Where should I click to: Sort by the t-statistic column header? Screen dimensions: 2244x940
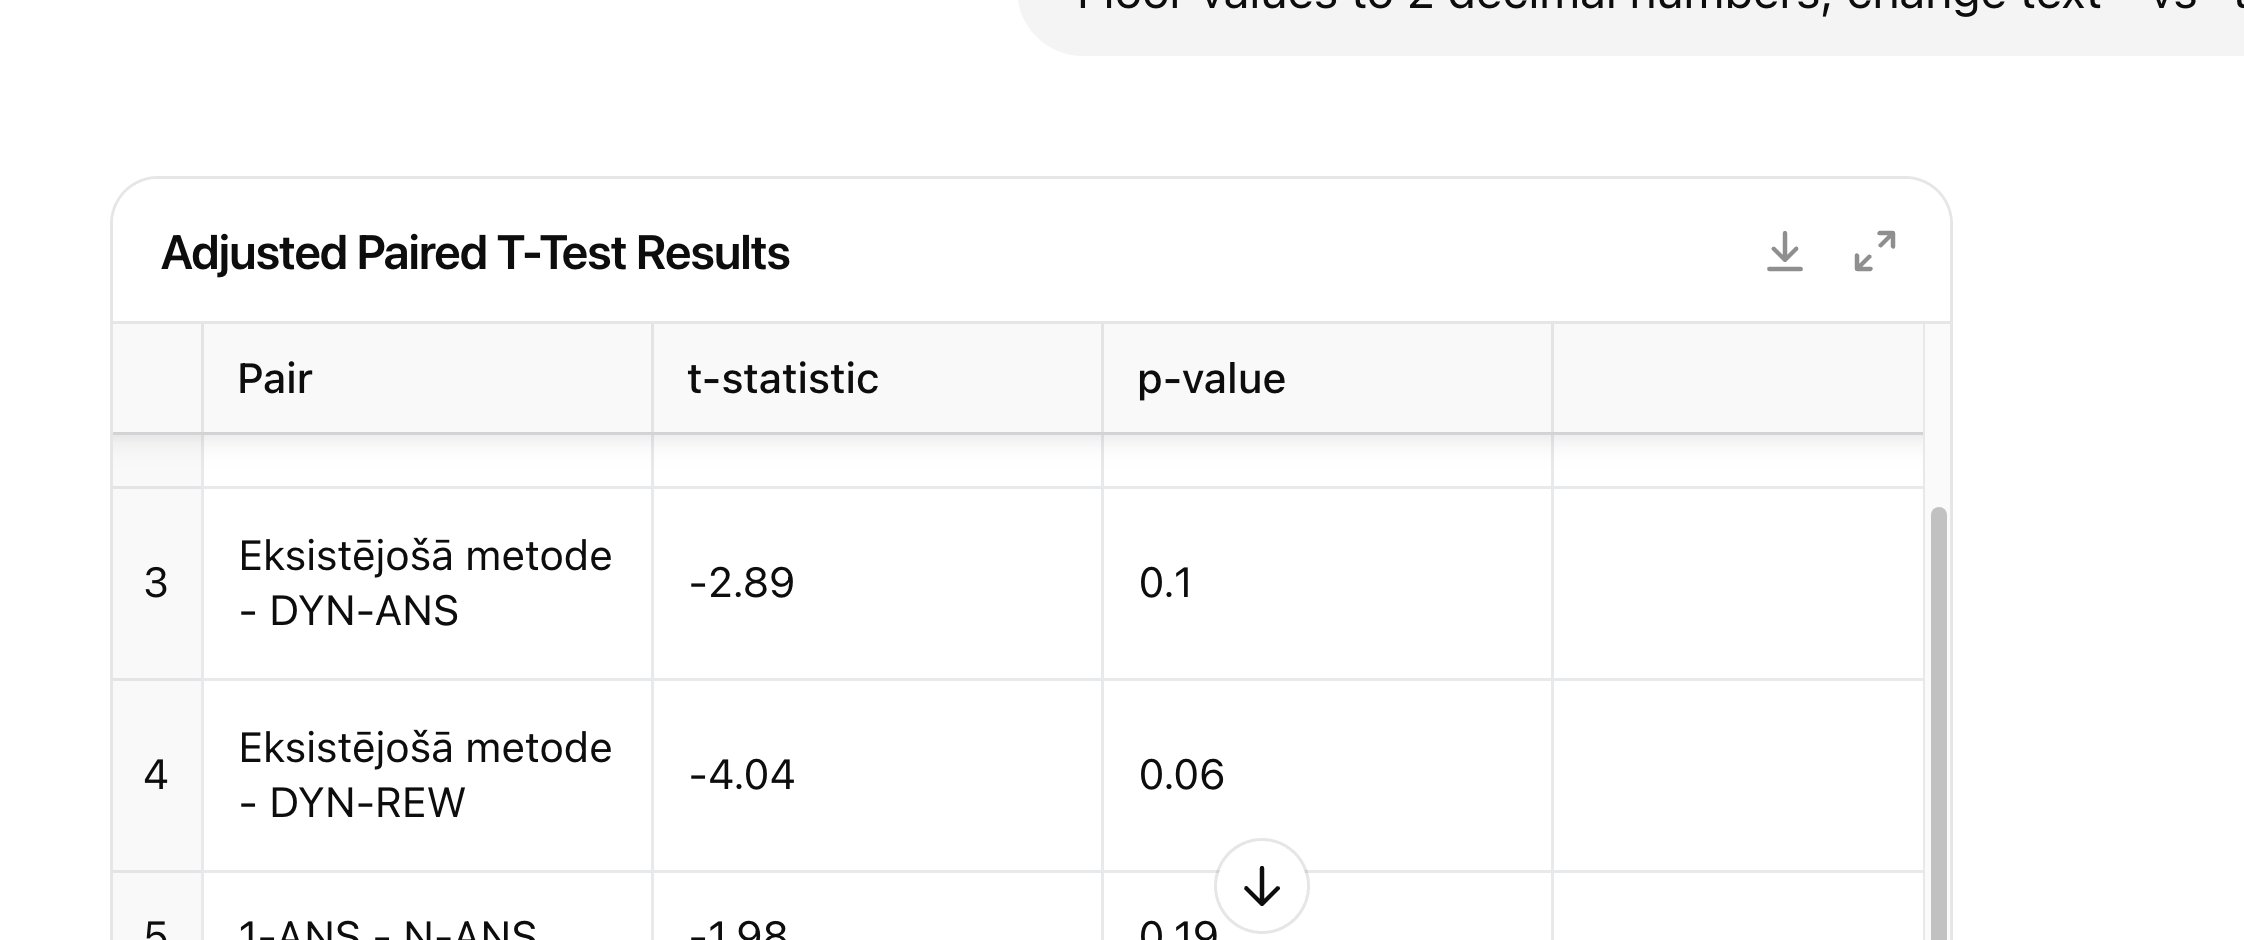[878, 379]
